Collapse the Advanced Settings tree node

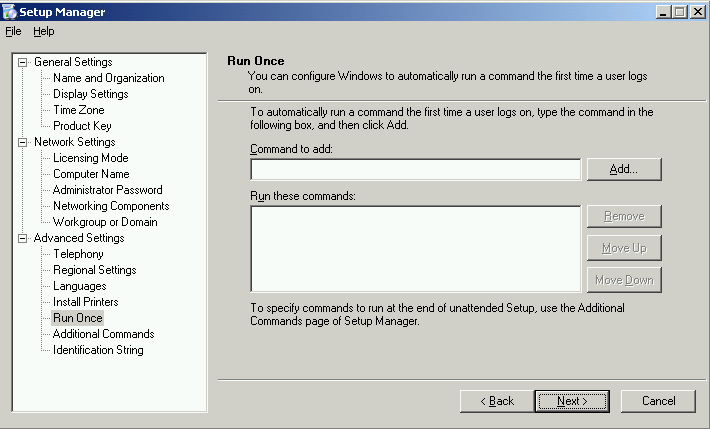pyautogui.click(x=24, y=238)
